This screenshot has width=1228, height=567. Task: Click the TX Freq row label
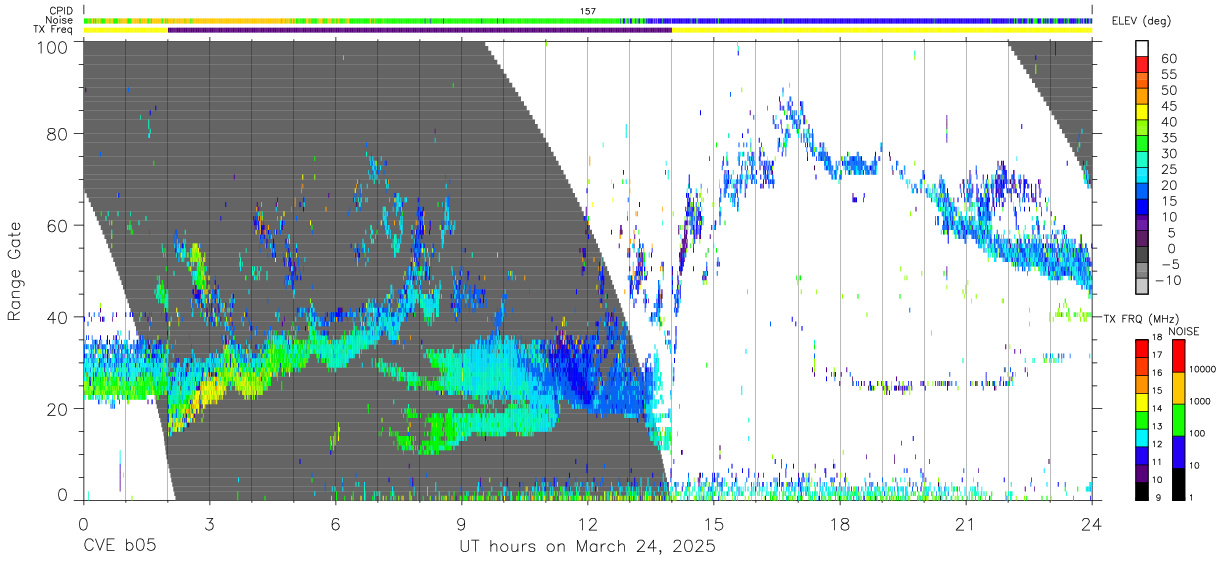pyautogui.click(x=55, y=30)
